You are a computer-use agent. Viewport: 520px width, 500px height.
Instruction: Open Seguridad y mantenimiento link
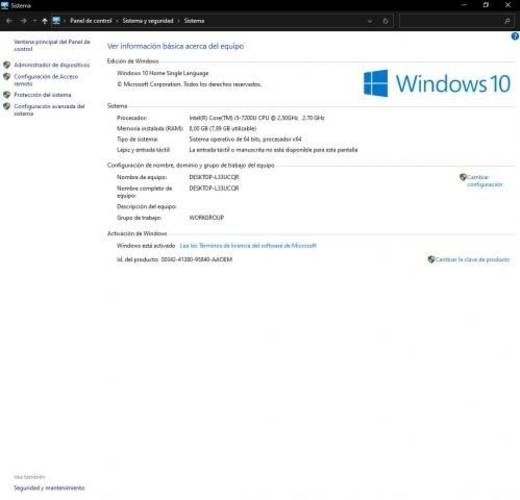tap(49, 488)
